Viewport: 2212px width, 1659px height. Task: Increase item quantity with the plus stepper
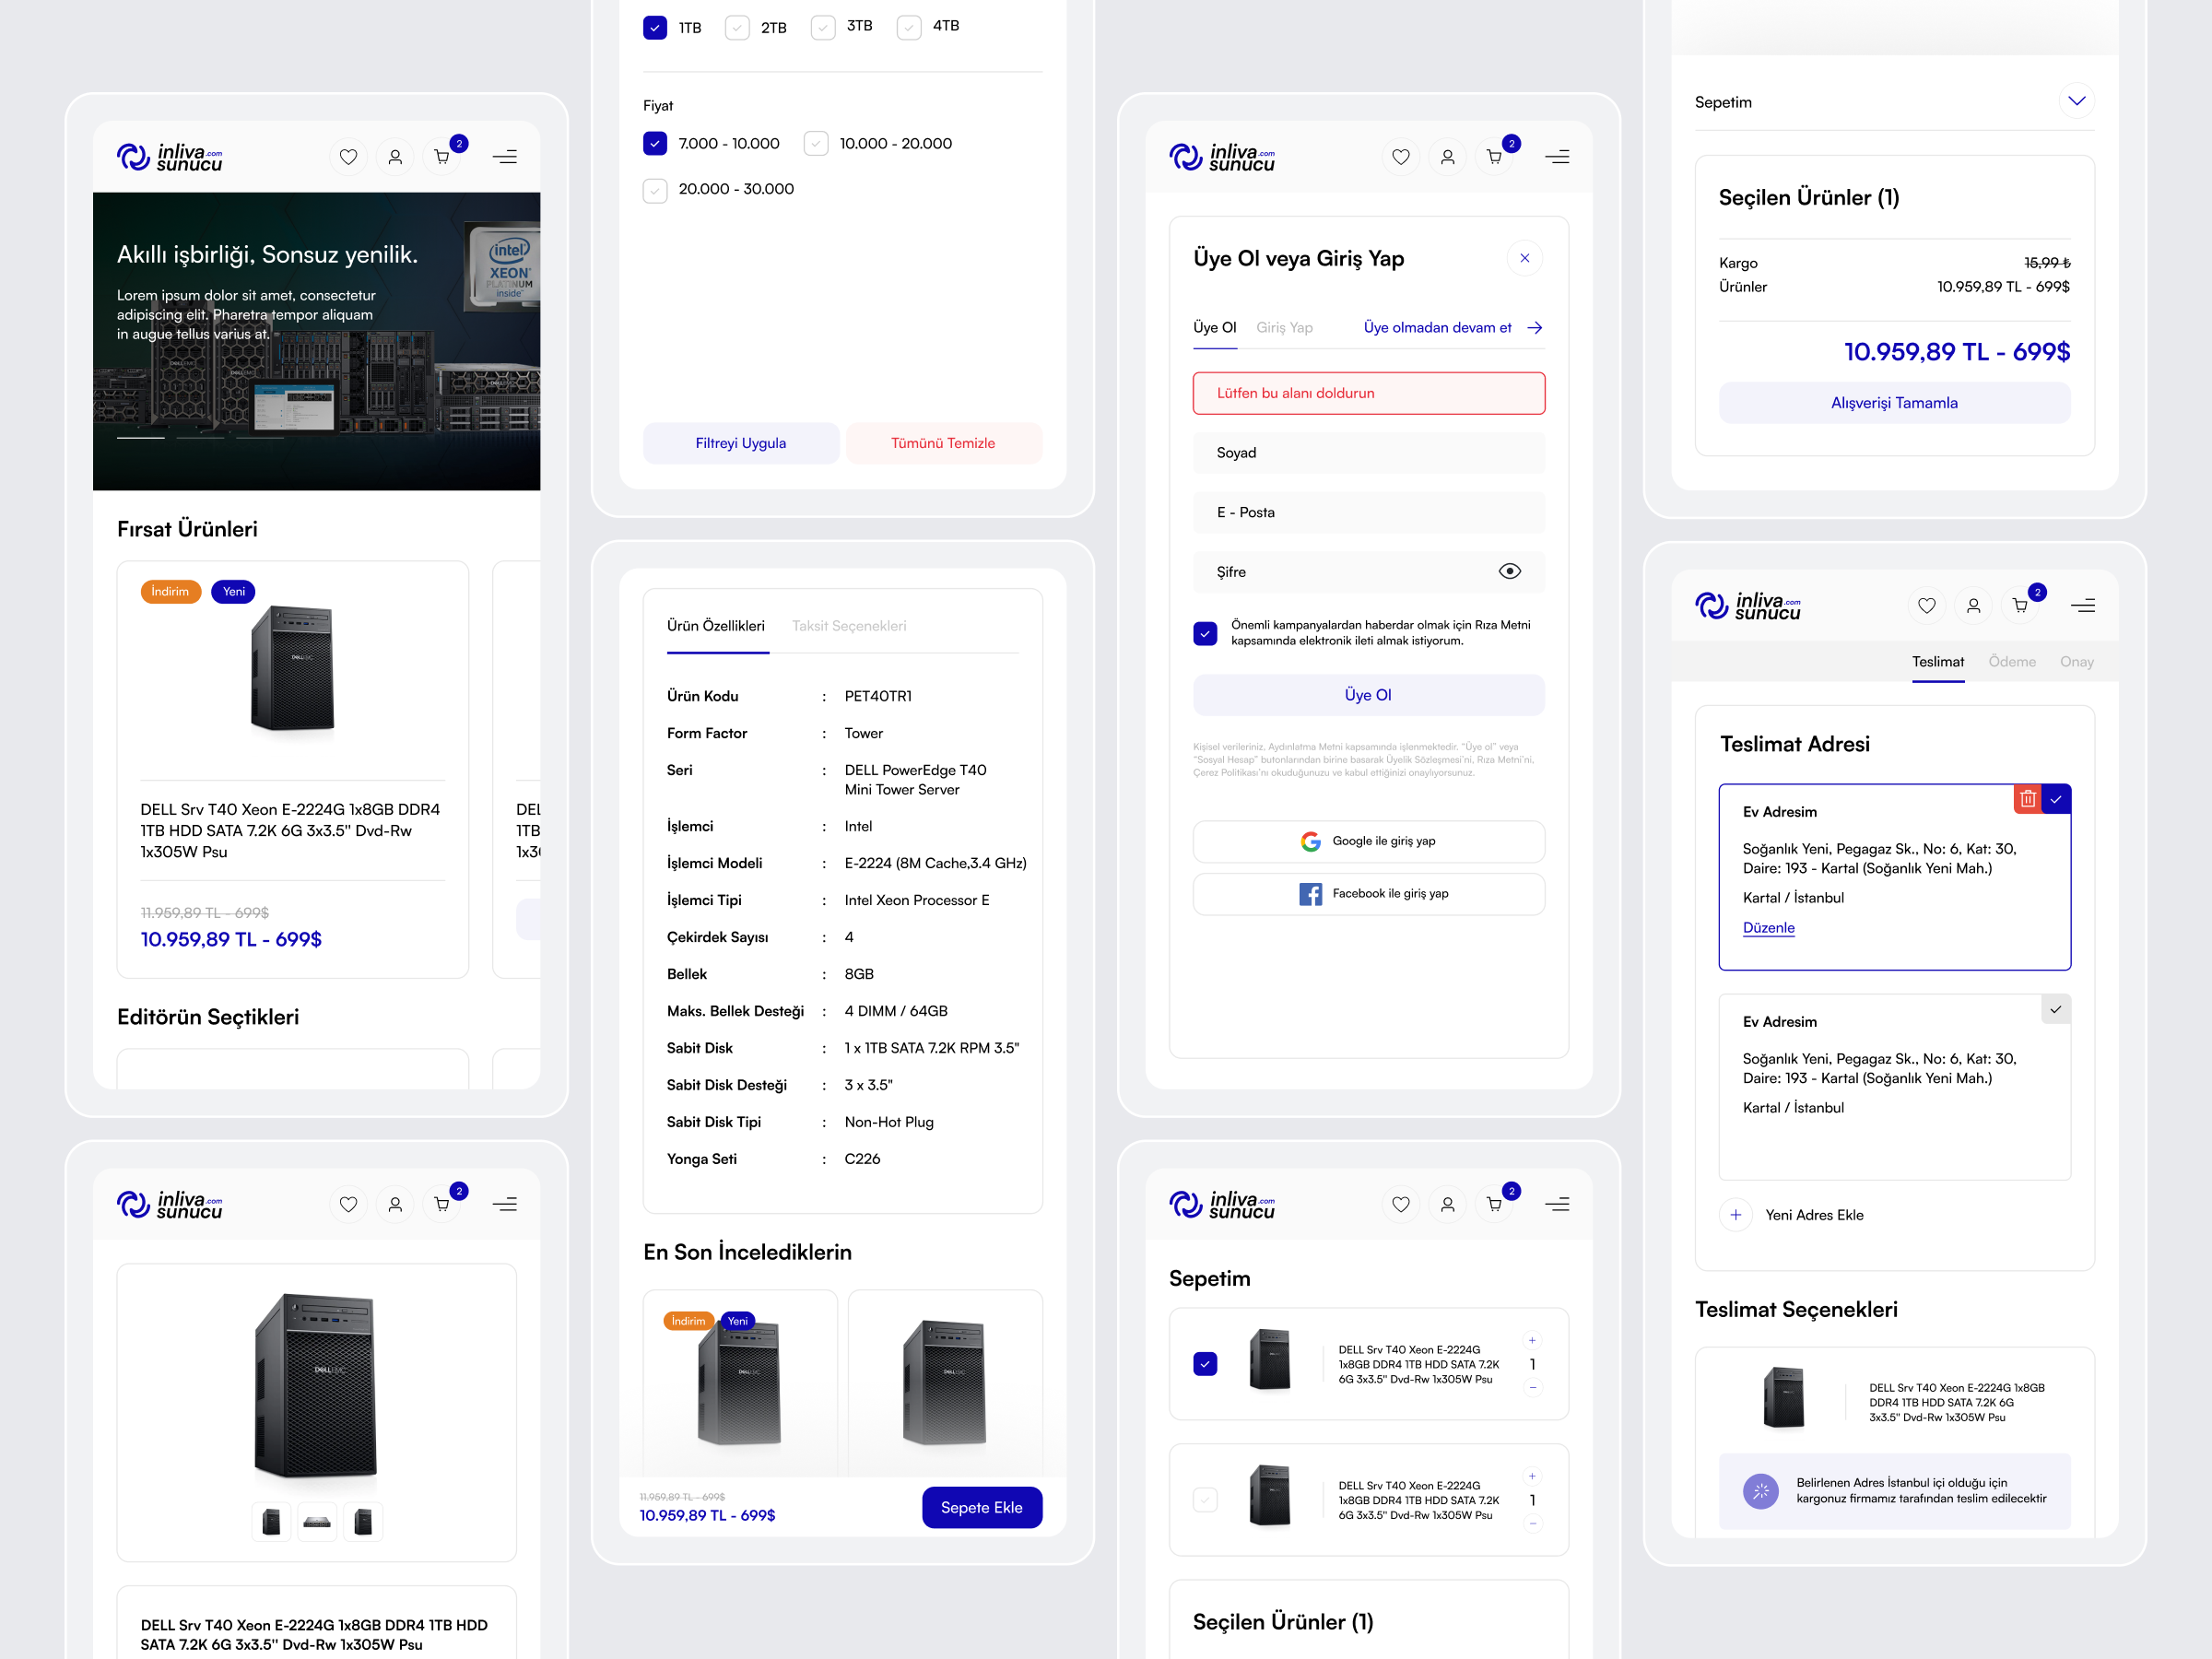point(1532,1340)
